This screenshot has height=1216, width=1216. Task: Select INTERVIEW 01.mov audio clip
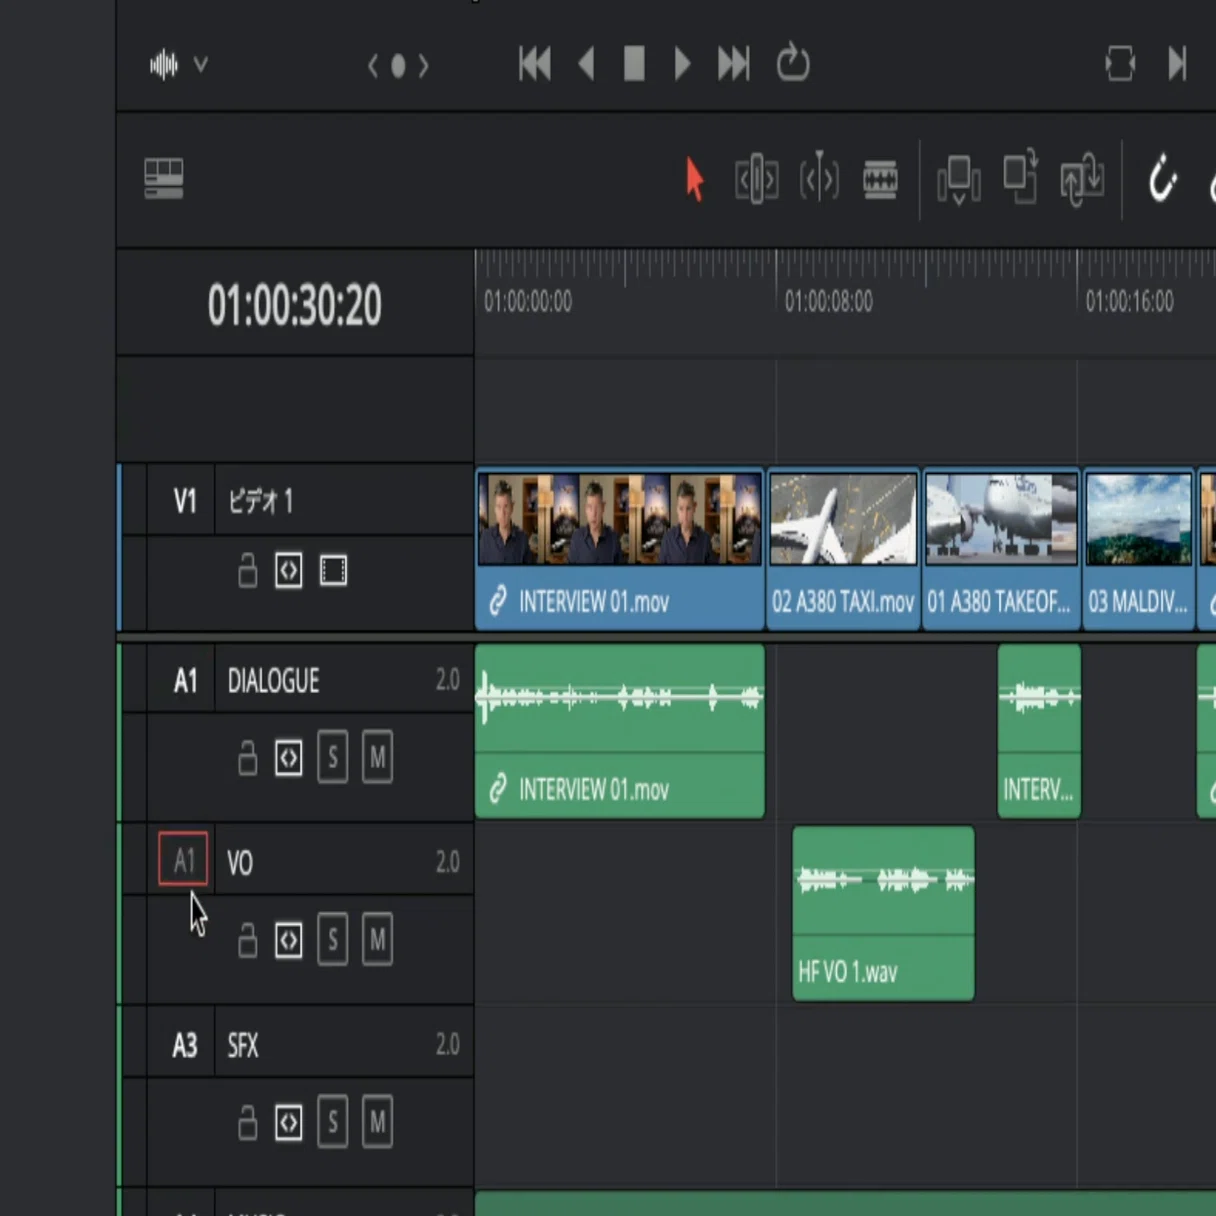coord(620,731)
